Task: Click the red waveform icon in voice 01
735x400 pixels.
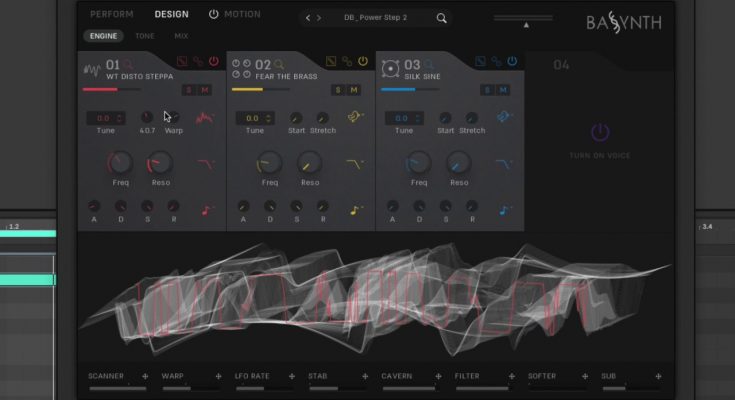Action: click(204, 118)
